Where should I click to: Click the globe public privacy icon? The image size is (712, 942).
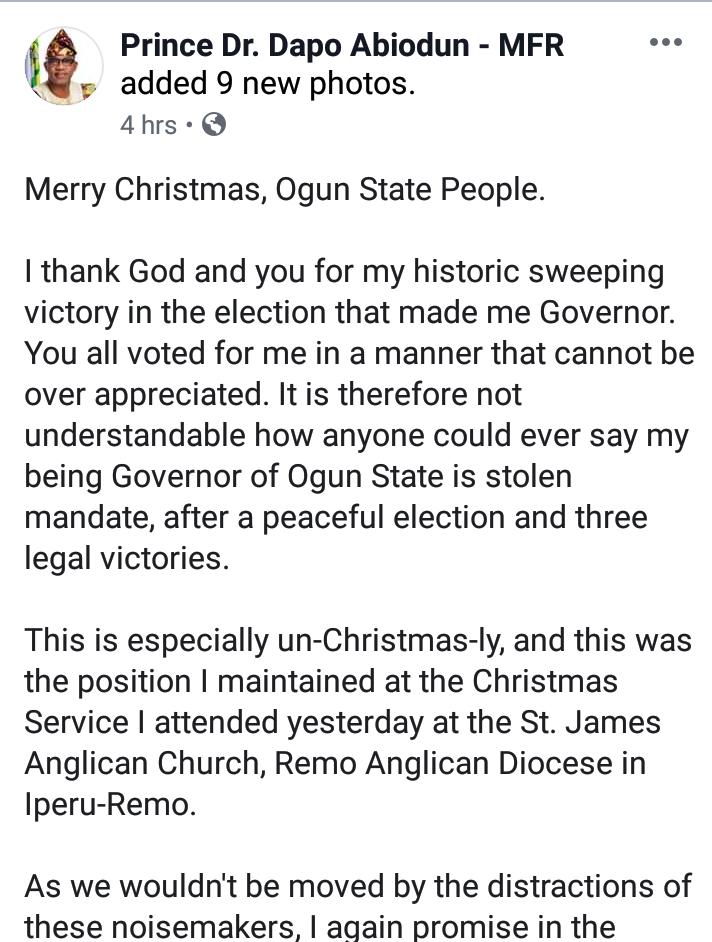[214, 125]
